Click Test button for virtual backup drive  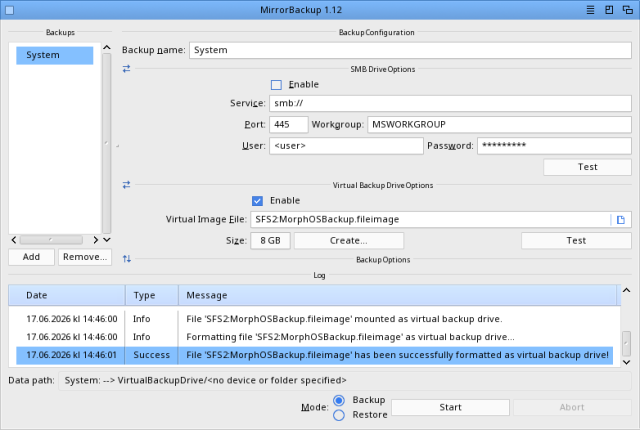[576, 241]
